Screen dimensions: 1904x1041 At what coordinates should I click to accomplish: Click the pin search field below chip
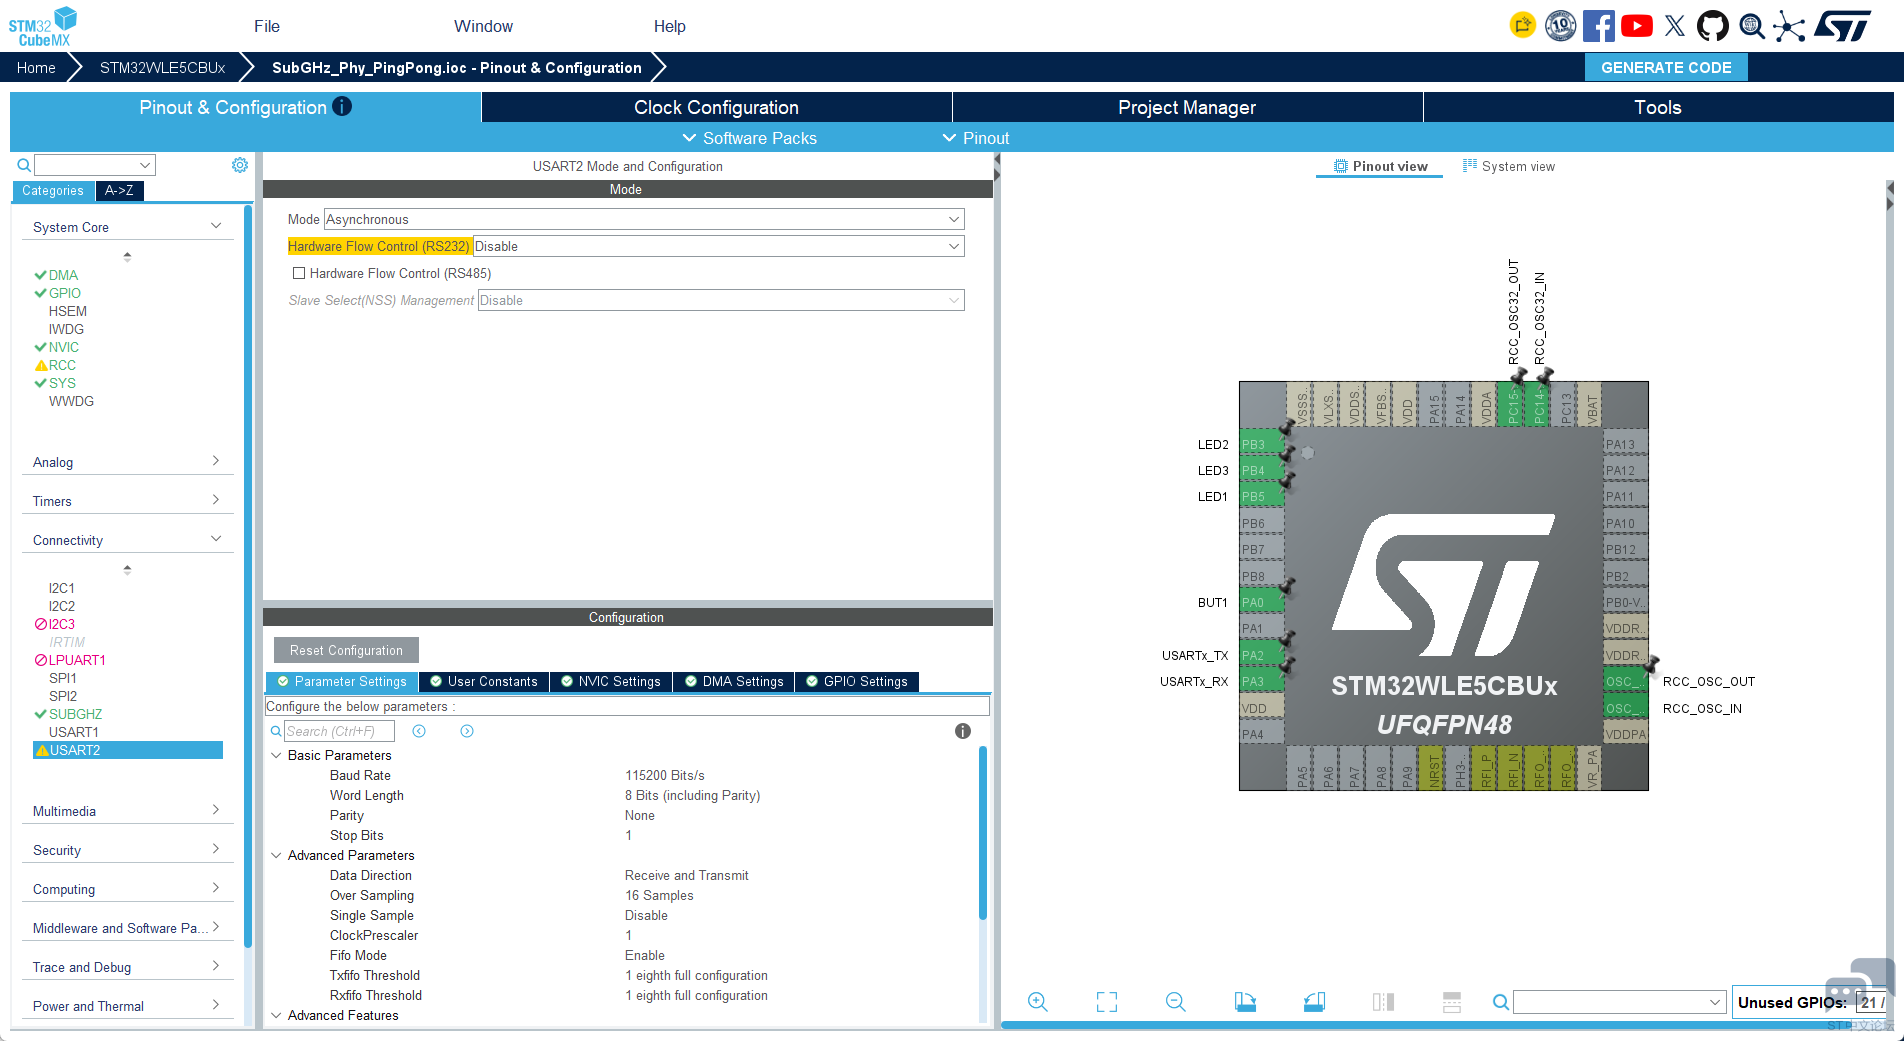point(1619,1002)
